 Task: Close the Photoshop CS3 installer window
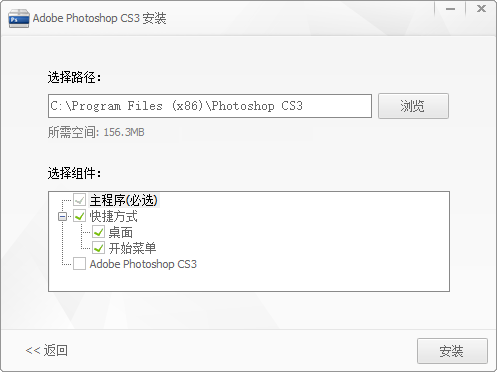481,9
